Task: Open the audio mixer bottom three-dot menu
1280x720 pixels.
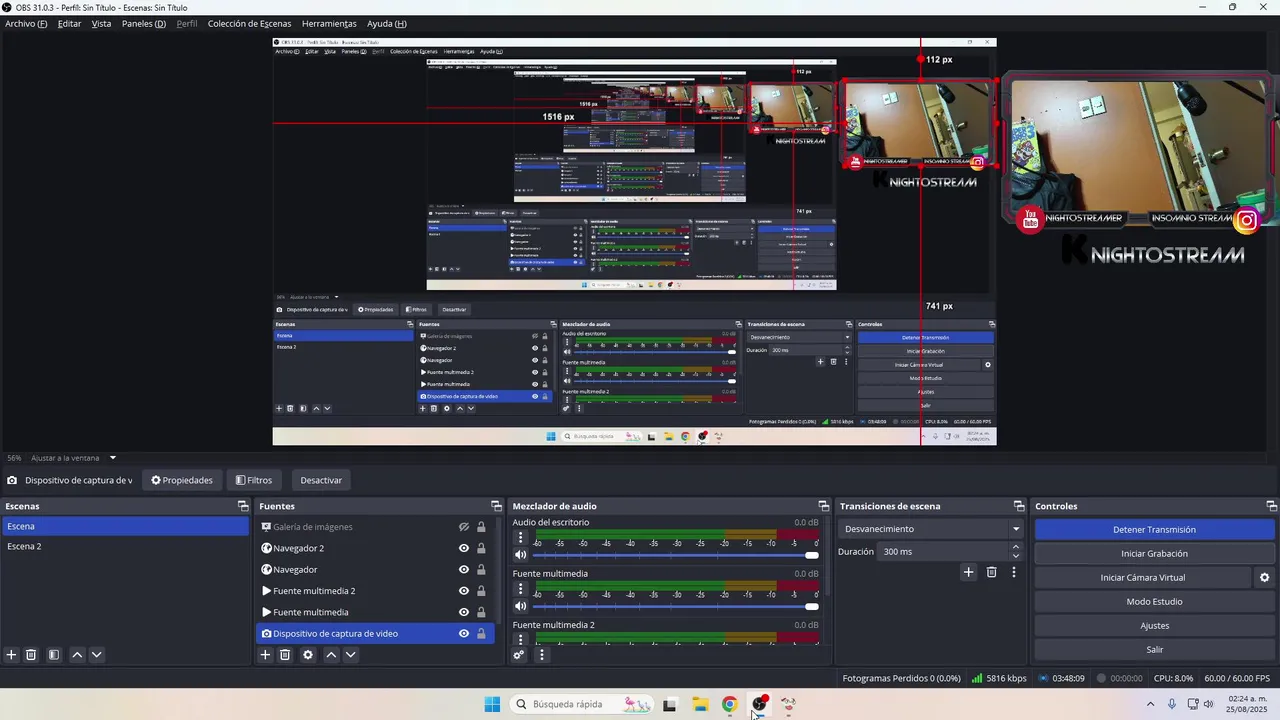Action: pyautogui.click(x=542, y=655)
